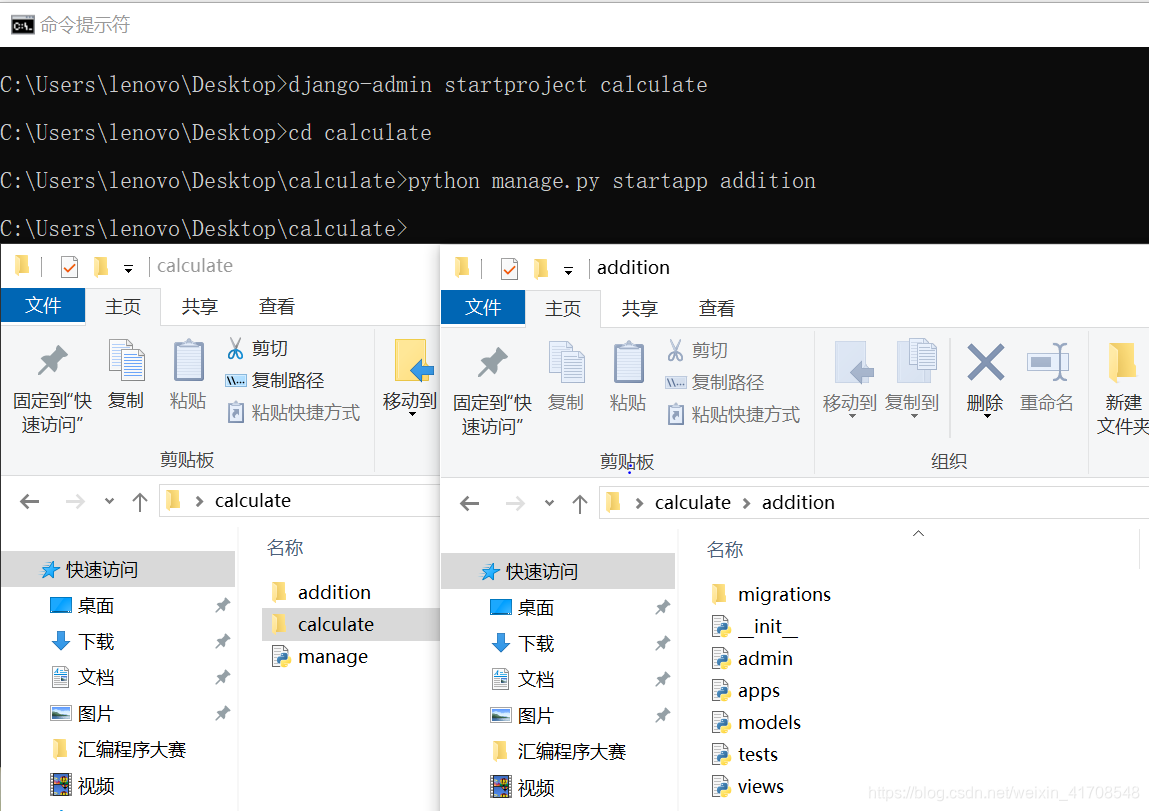Image resolution: width=1149 pixels, height=811 pixels.
Task: Switch to Share (共享) tab in calculate window
Action: (x=199, y=306)
